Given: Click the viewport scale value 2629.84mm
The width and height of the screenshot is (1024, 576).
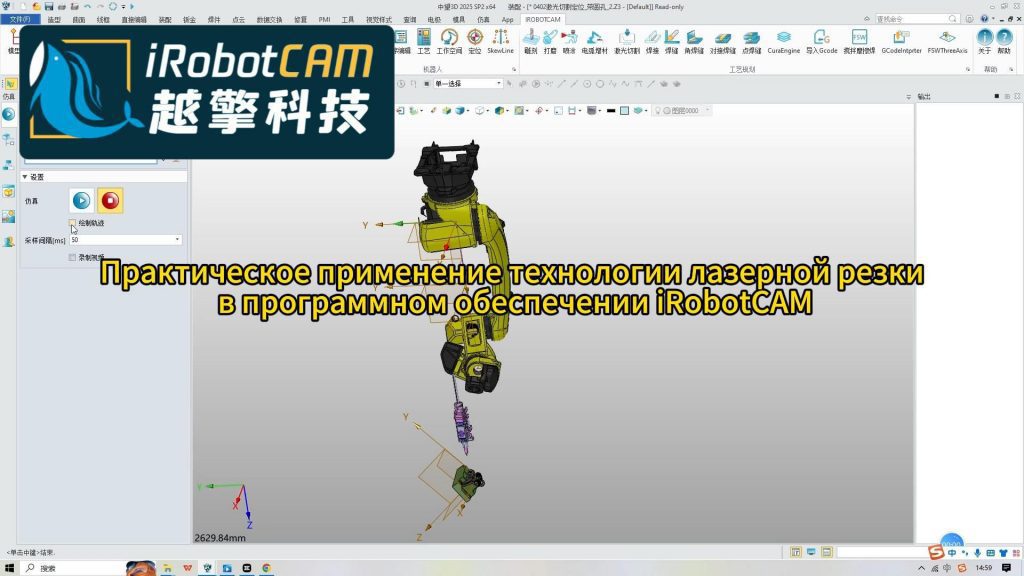Looking at the screenshot, I should 220,538.
